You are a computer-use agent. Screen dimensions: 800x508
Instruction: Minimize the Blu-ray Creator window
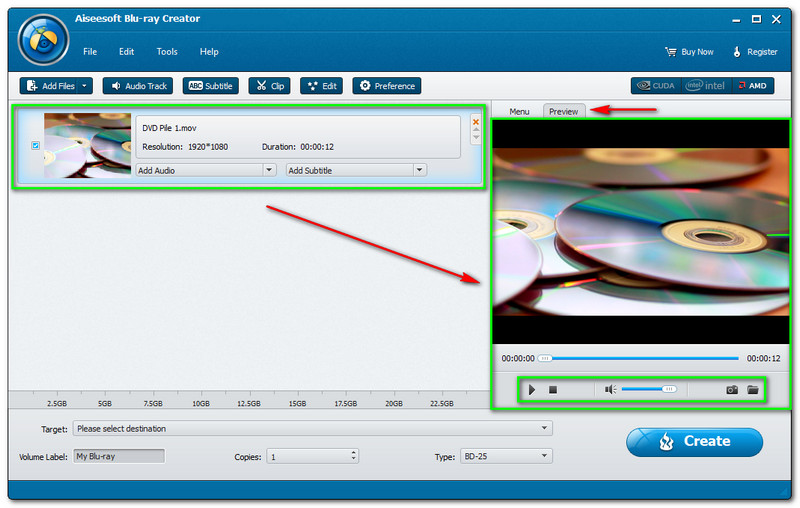[x=736, y=20]
